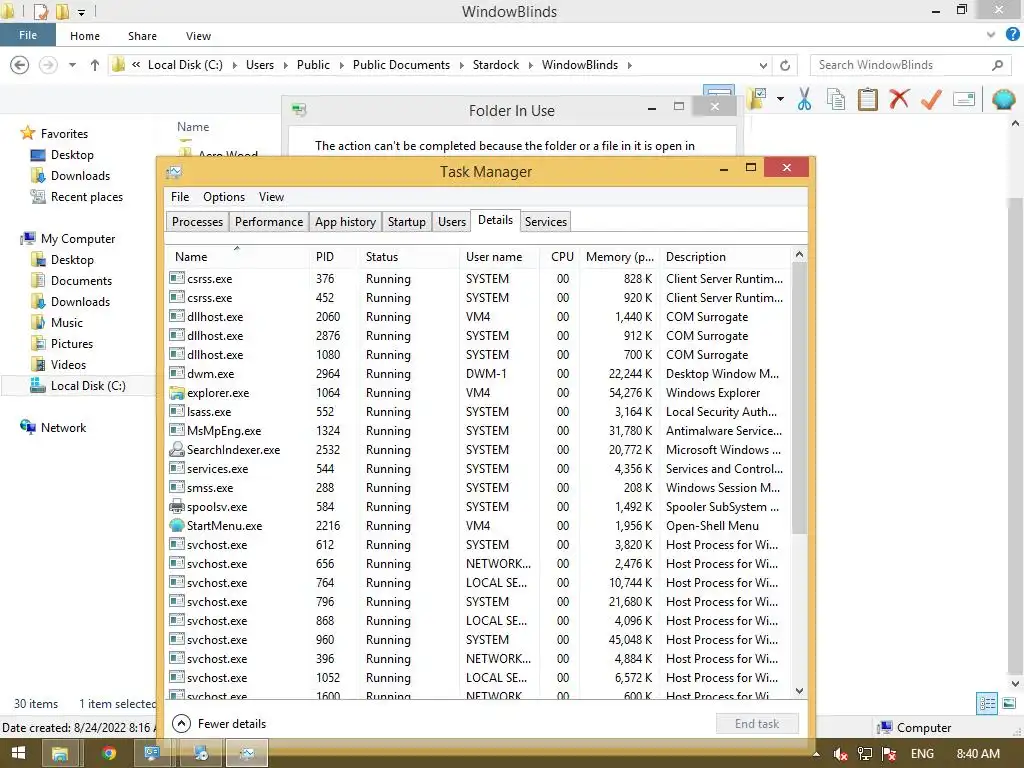
Task: Click the Explorer Help question mark icon
Action: [1012, 35]
